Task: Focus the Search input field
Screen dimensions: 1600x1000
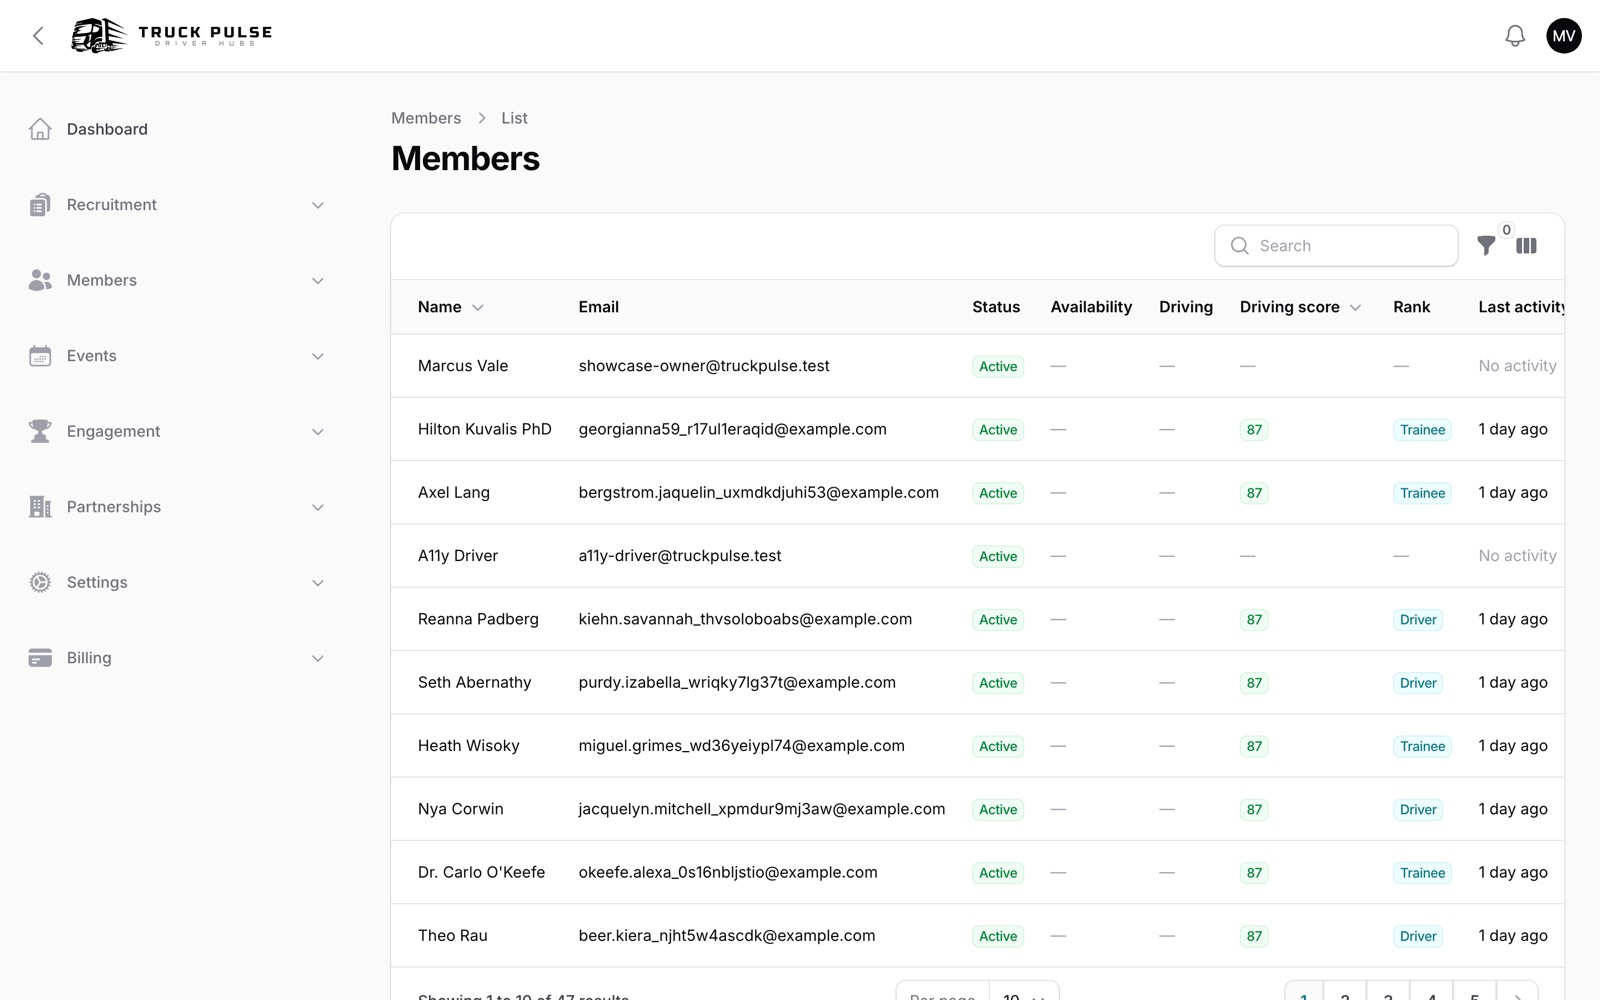Action: [1336, 246]
